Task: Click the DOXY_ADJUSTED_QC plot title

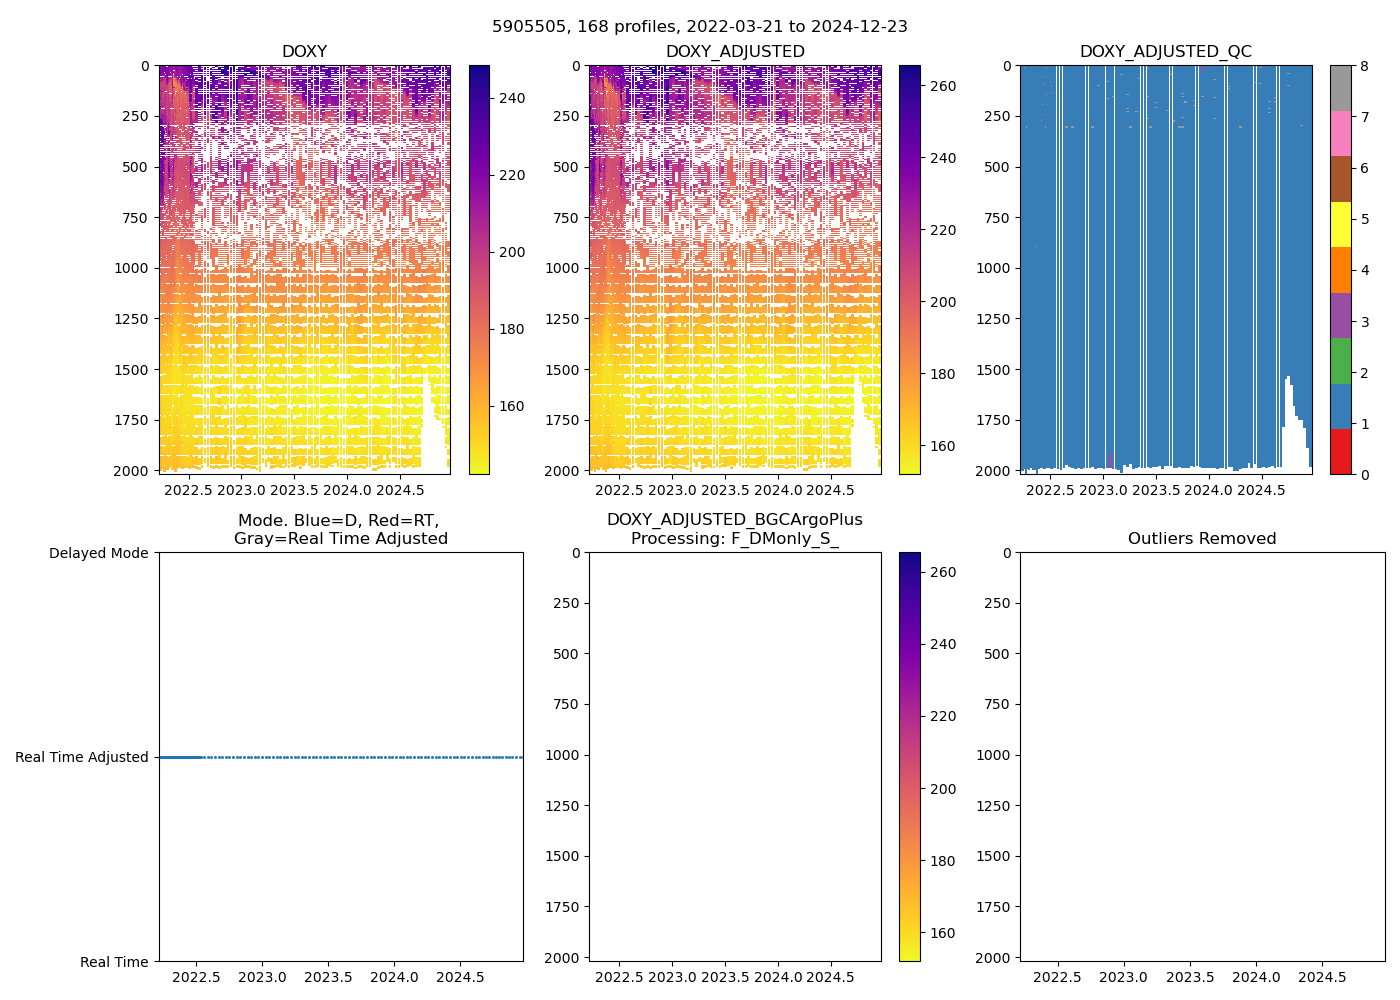Action: (1165, 52)
